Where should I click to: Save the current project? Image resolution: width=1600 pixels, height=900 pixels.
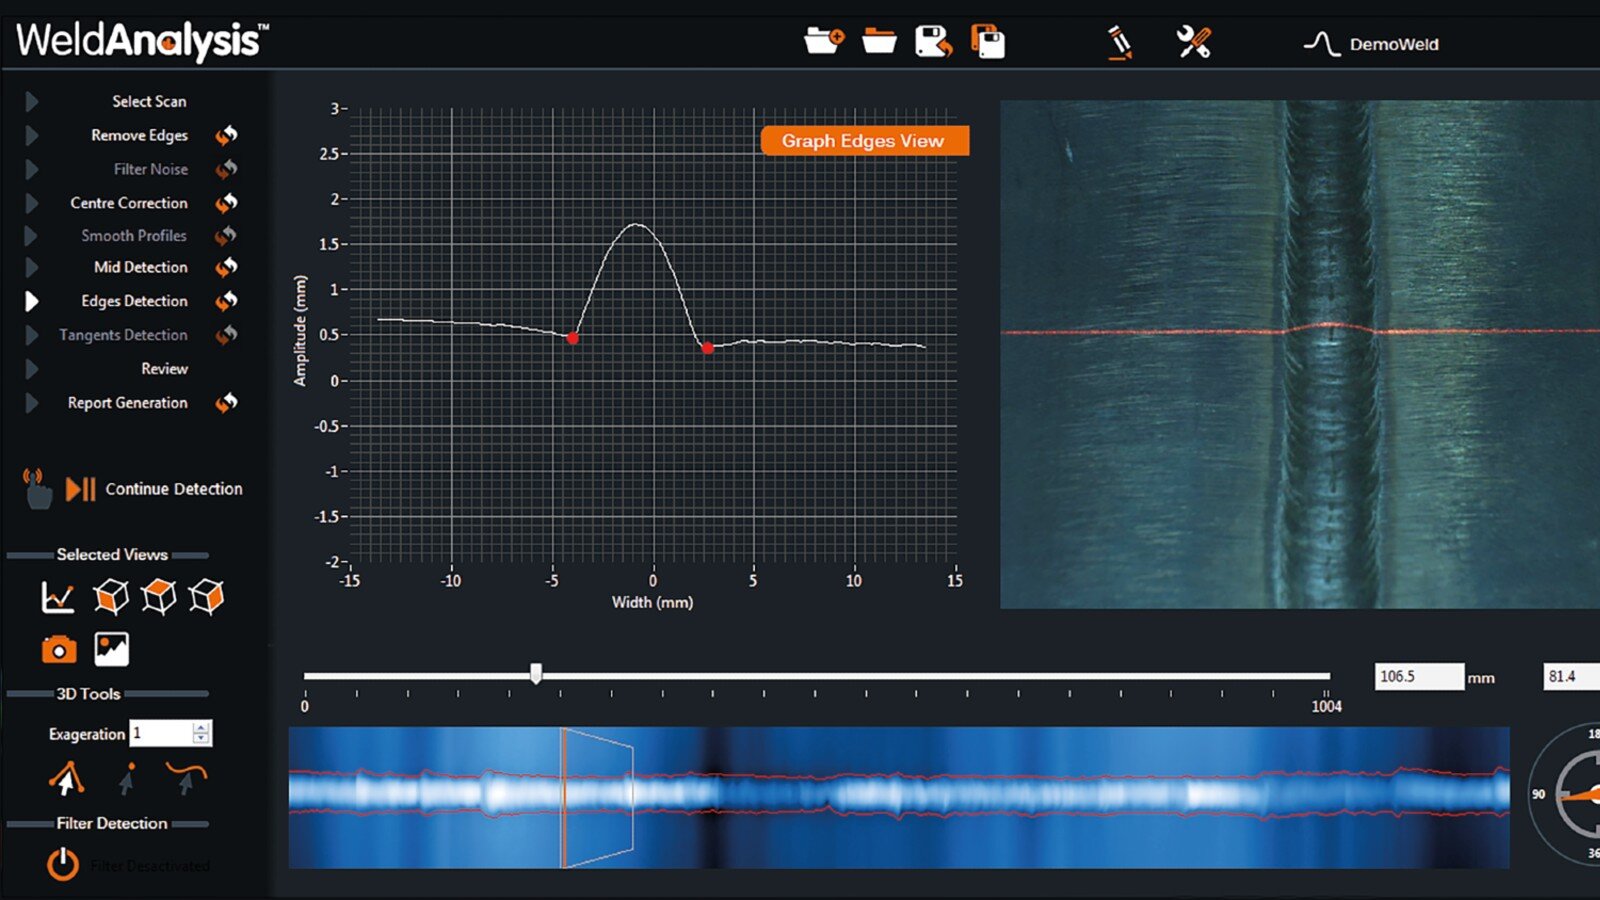pos(933,42)
